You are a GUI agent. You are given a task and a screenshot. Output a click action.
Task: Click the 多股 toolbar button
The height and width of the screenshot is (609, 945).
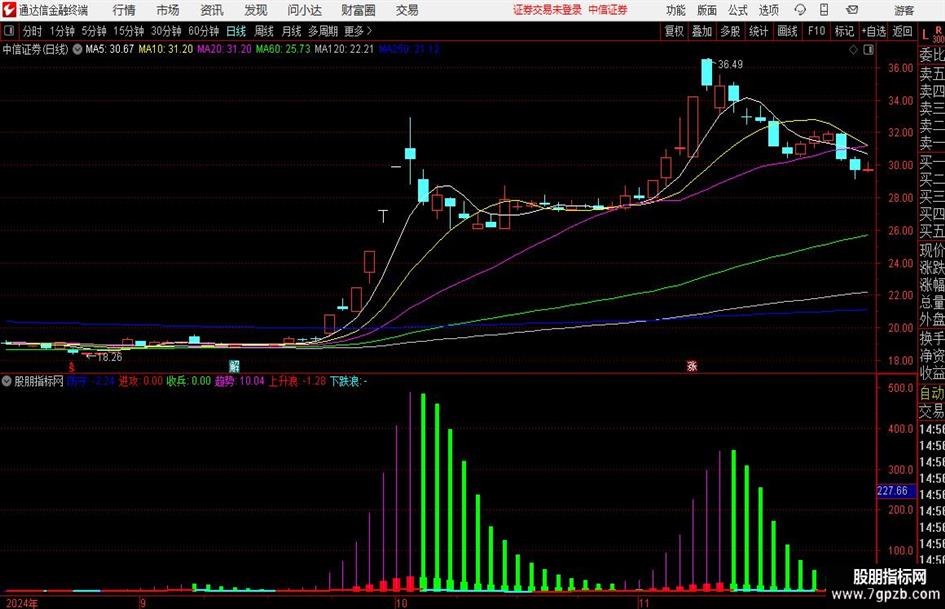point(730,31)
